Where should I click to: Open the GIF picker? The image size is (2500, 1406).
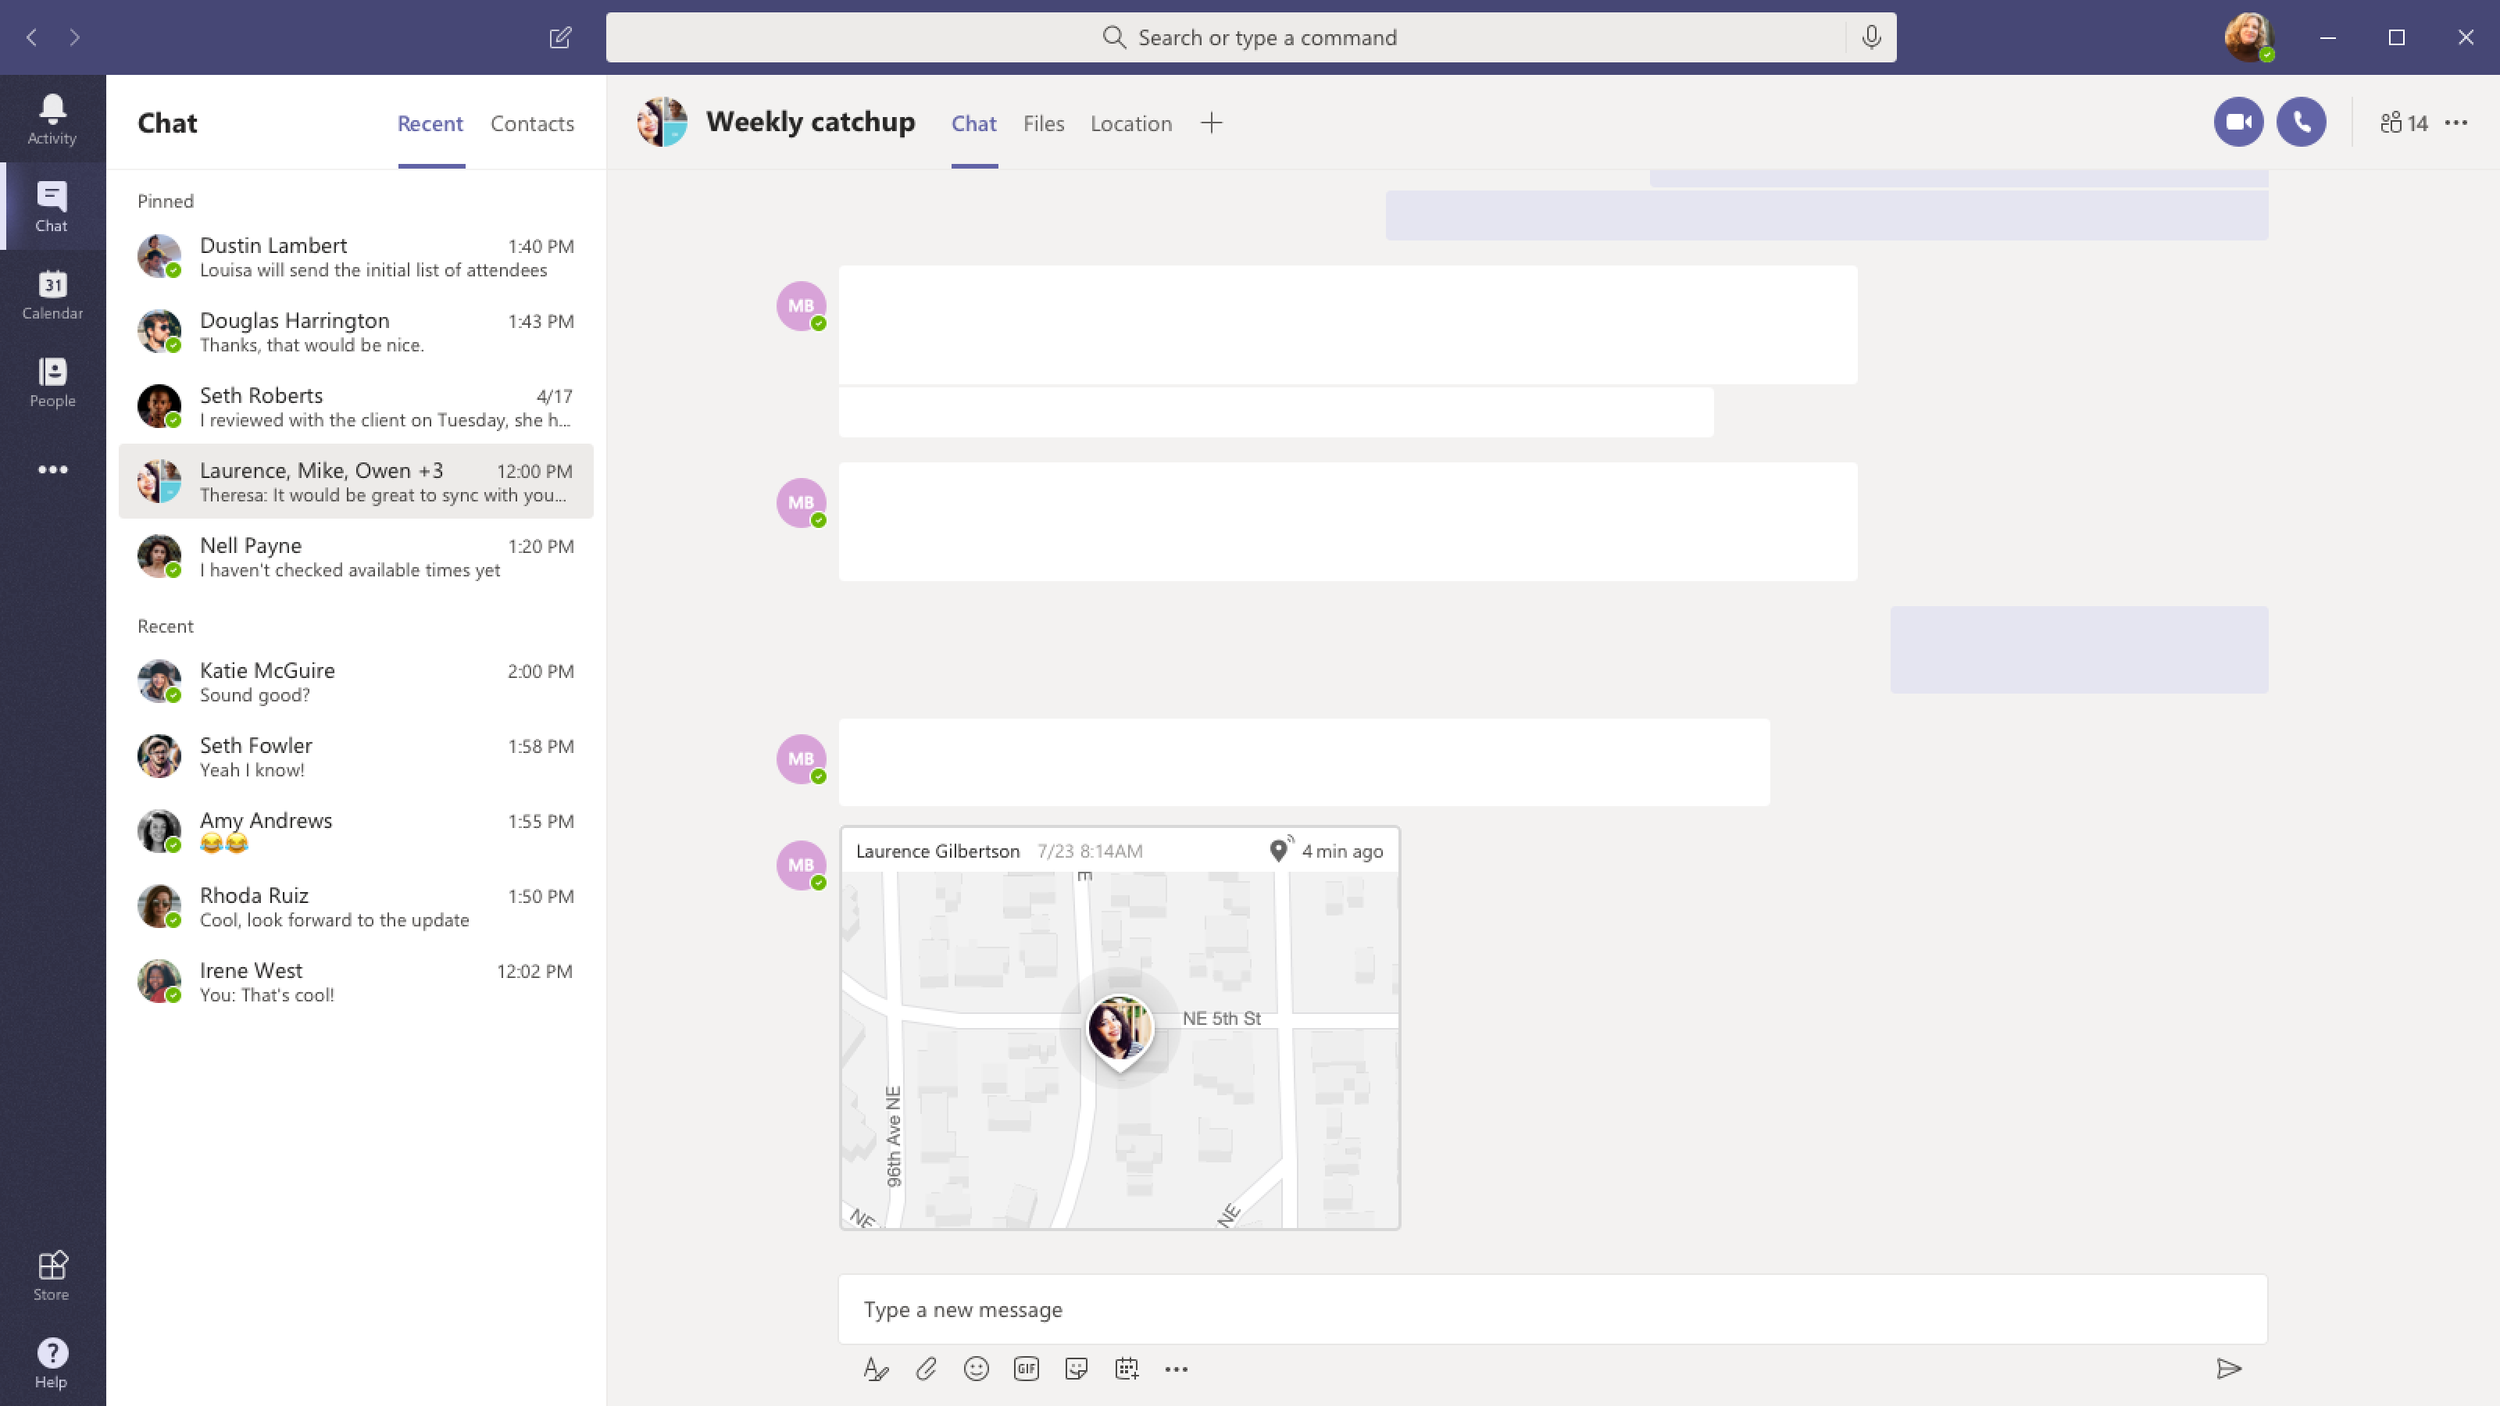[1026, 1368]
